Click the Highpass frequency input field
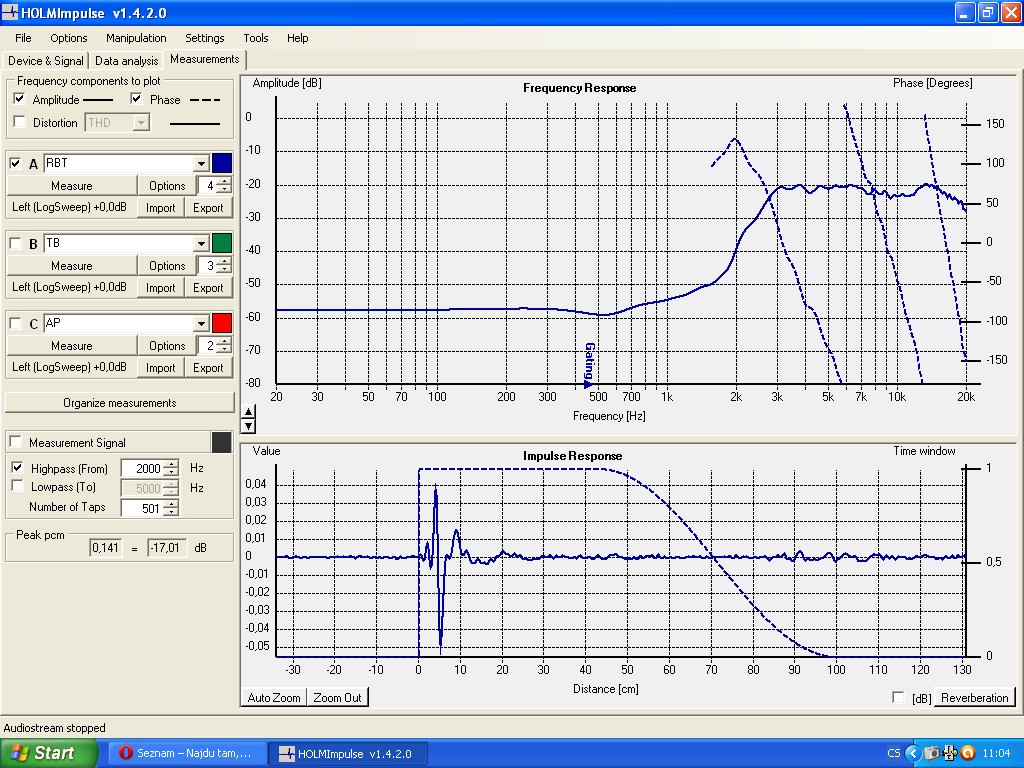Viewport: 1024px width, 768px height. 142,468
